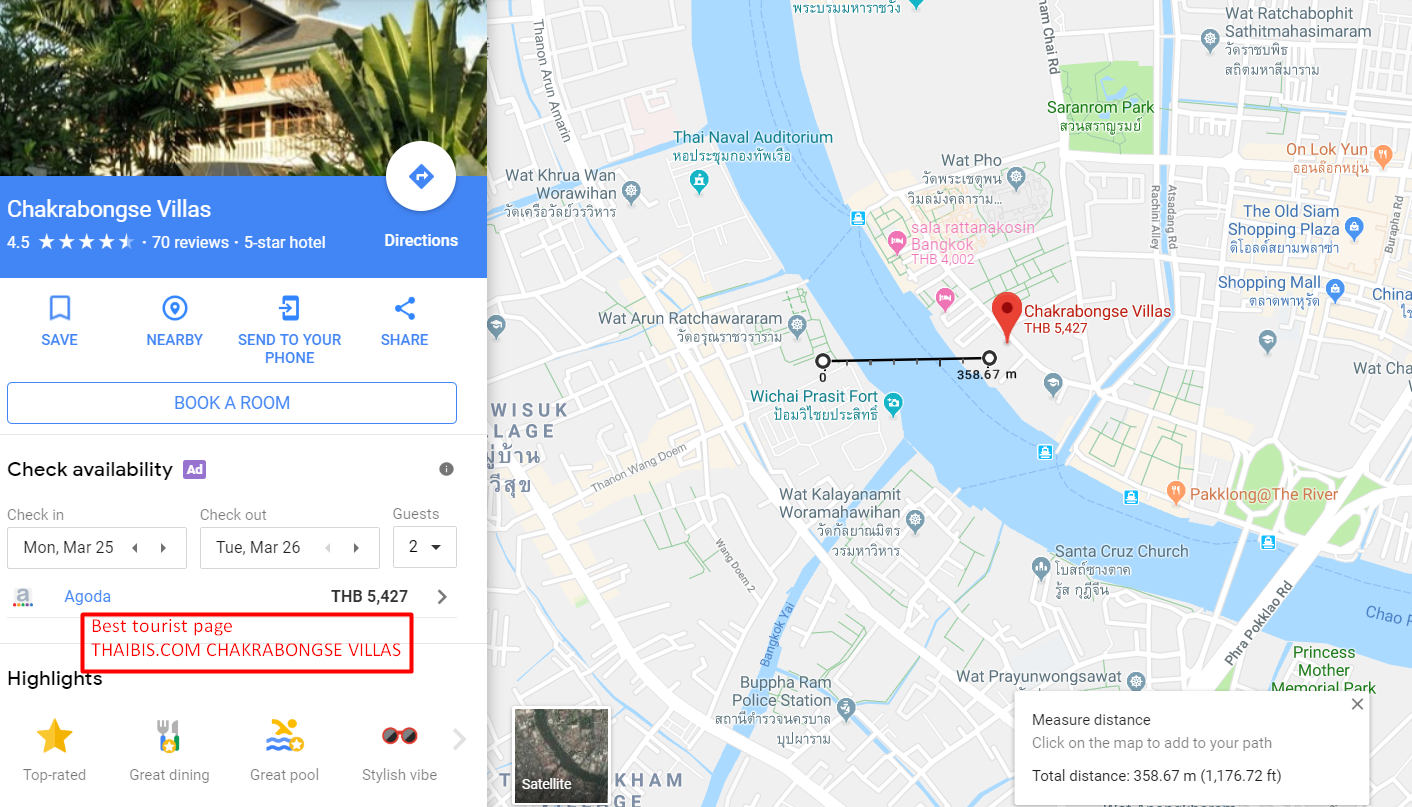Select the Wichai Prasit Fort marker
The image size is (1412, 807).
894,405
